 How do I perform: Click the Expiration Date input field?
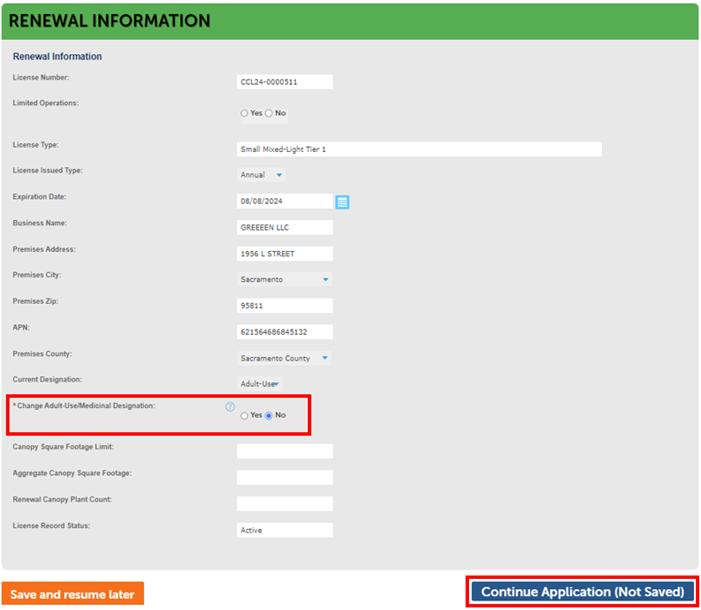[284, 201]
